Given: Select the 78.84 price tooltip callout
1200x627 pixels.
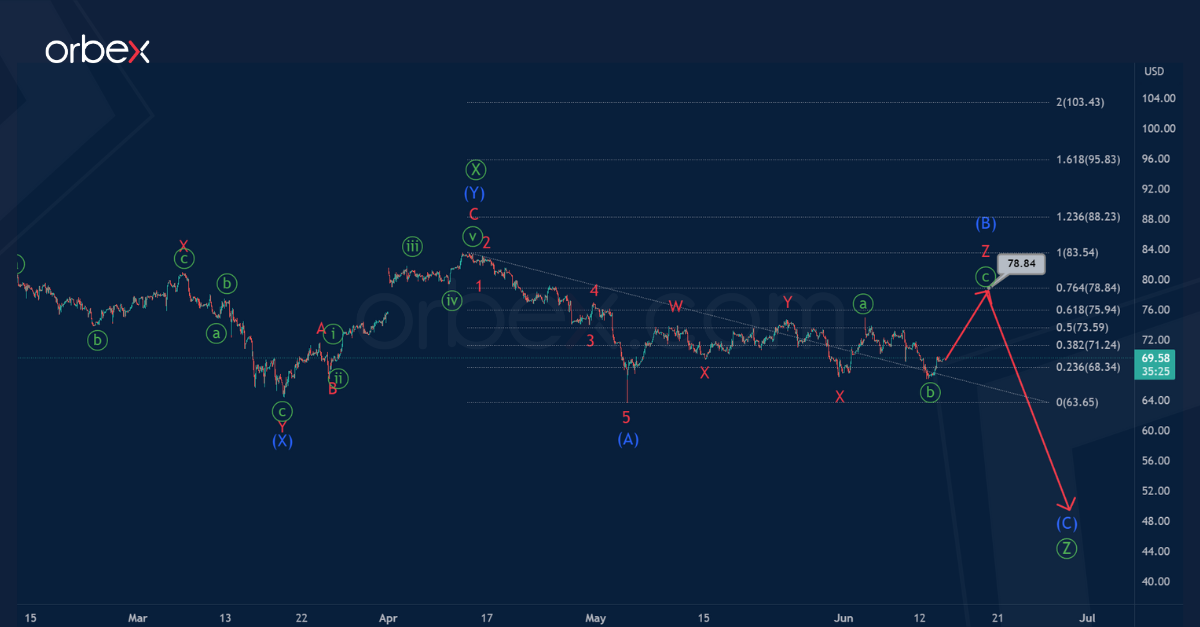Looking at the screenshot, I should (1022, 263).
